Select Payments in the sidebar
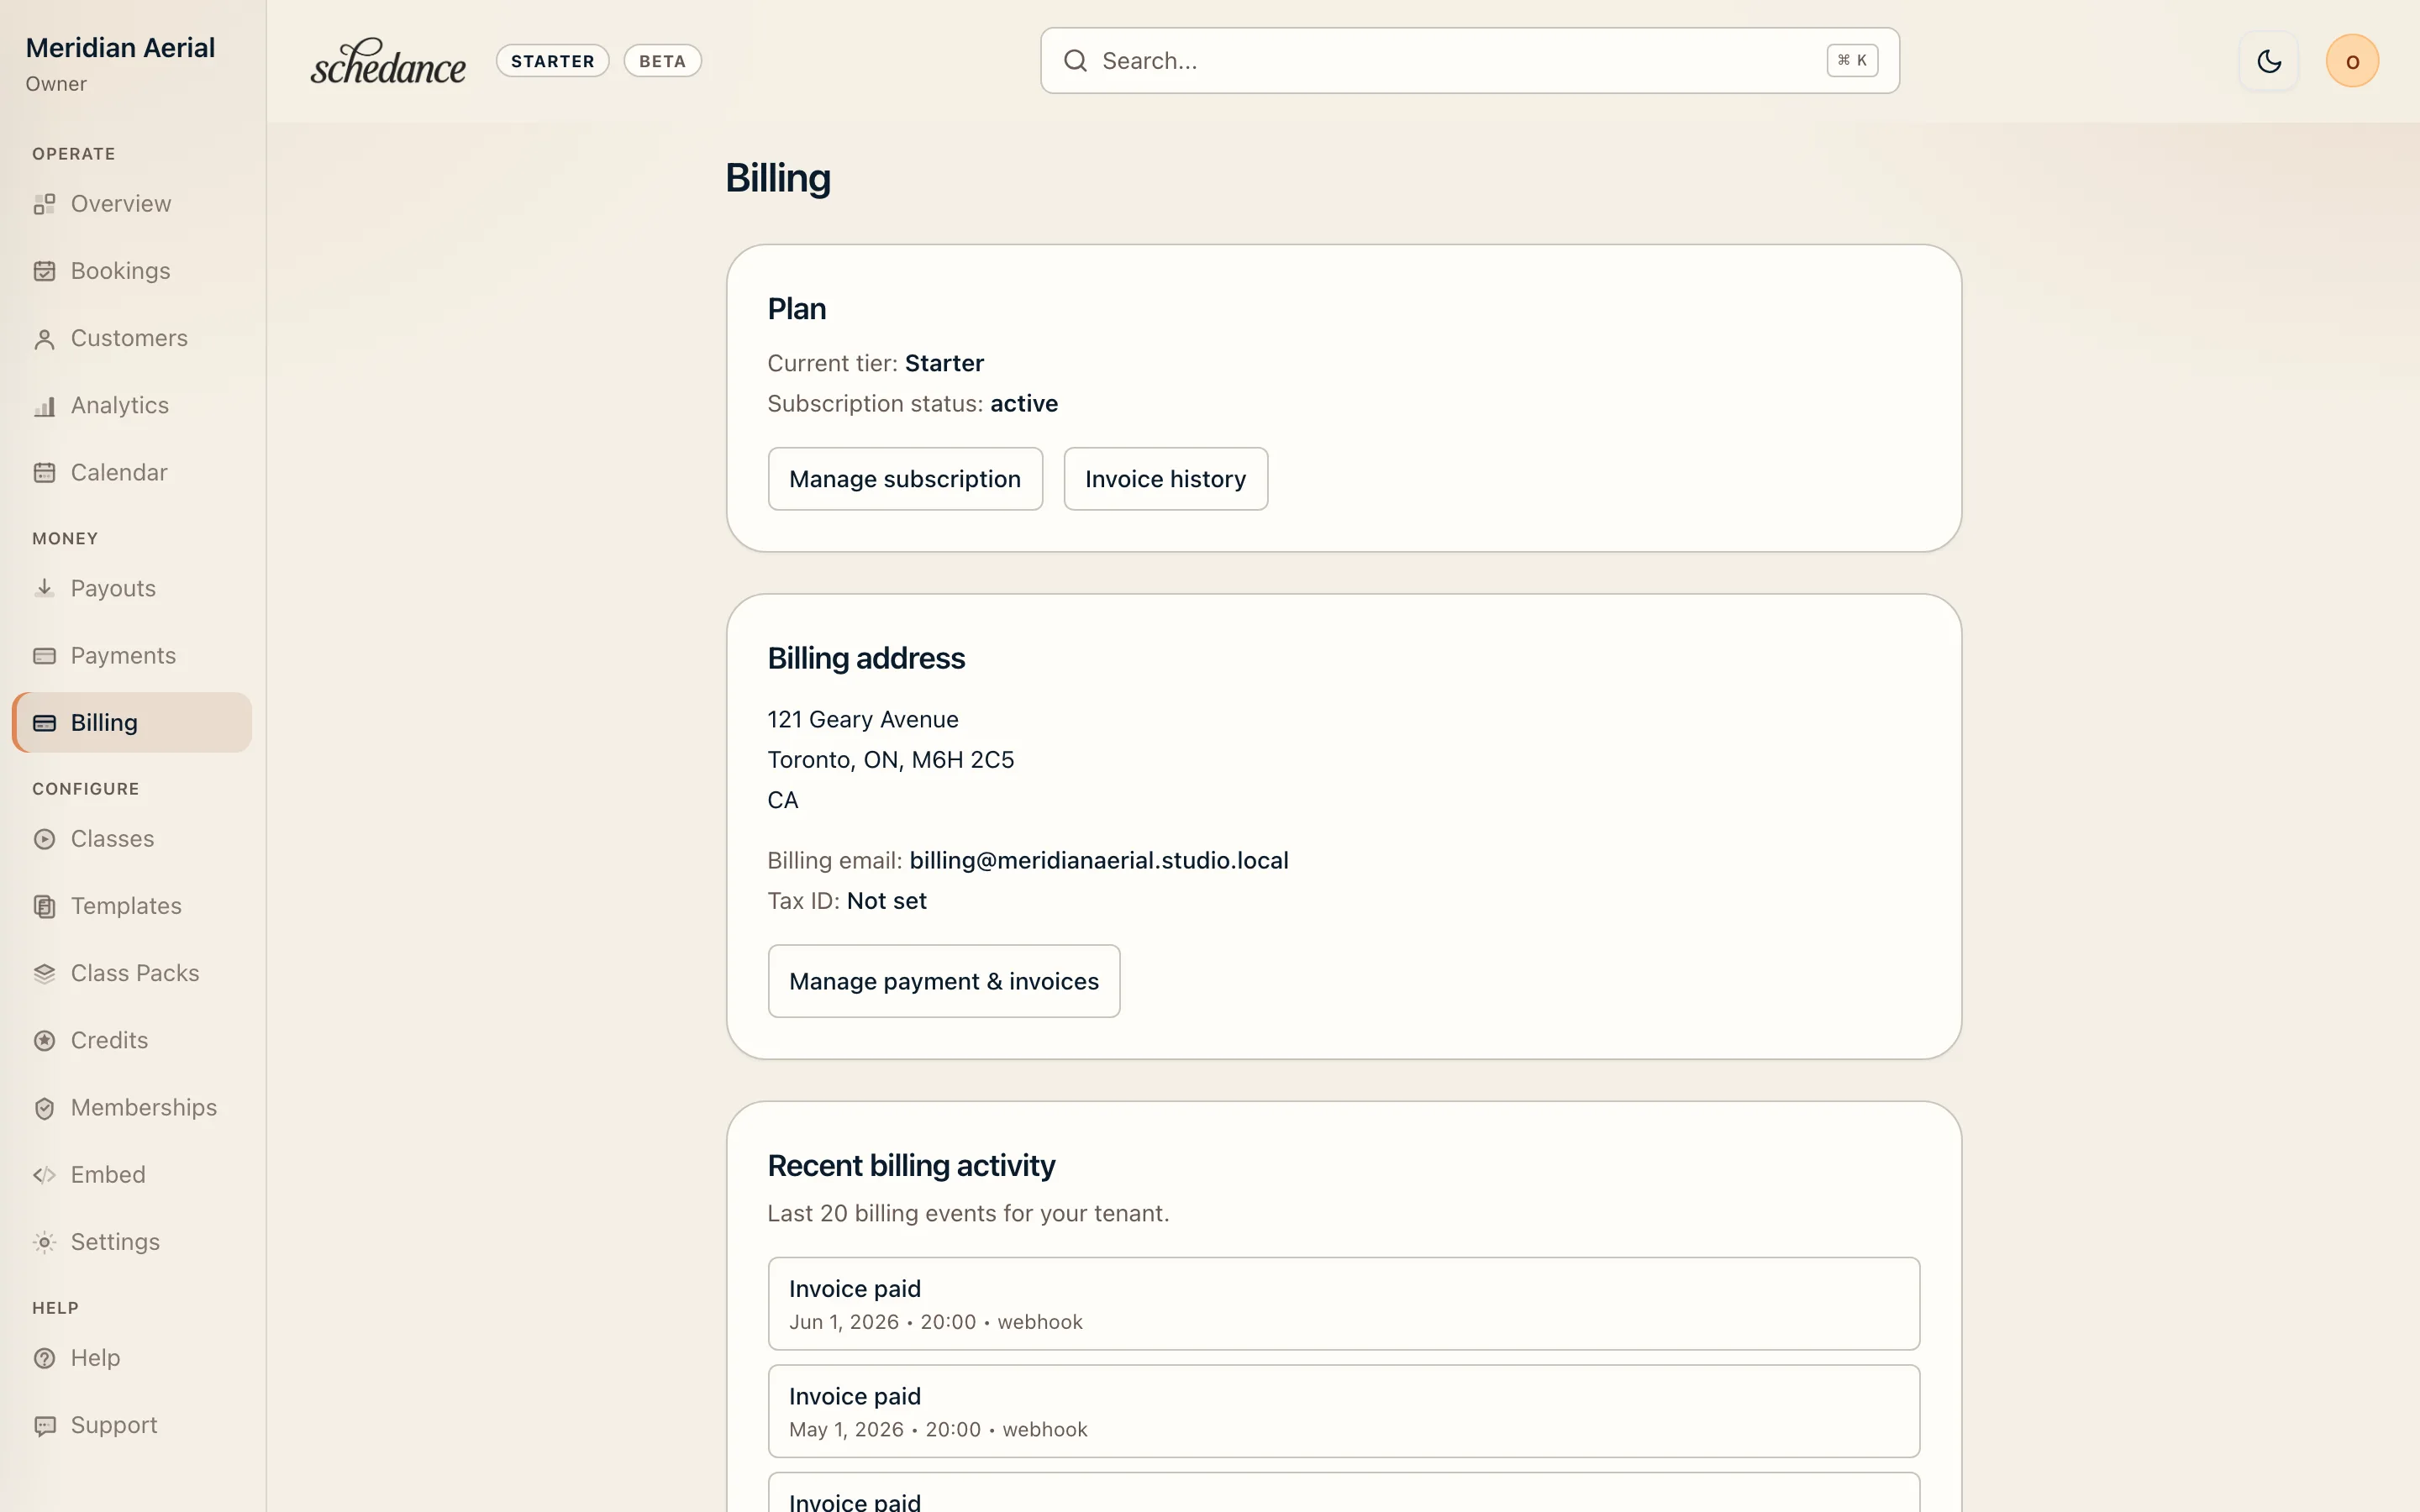2420x1512 pixels. click(x=131, y=655)
